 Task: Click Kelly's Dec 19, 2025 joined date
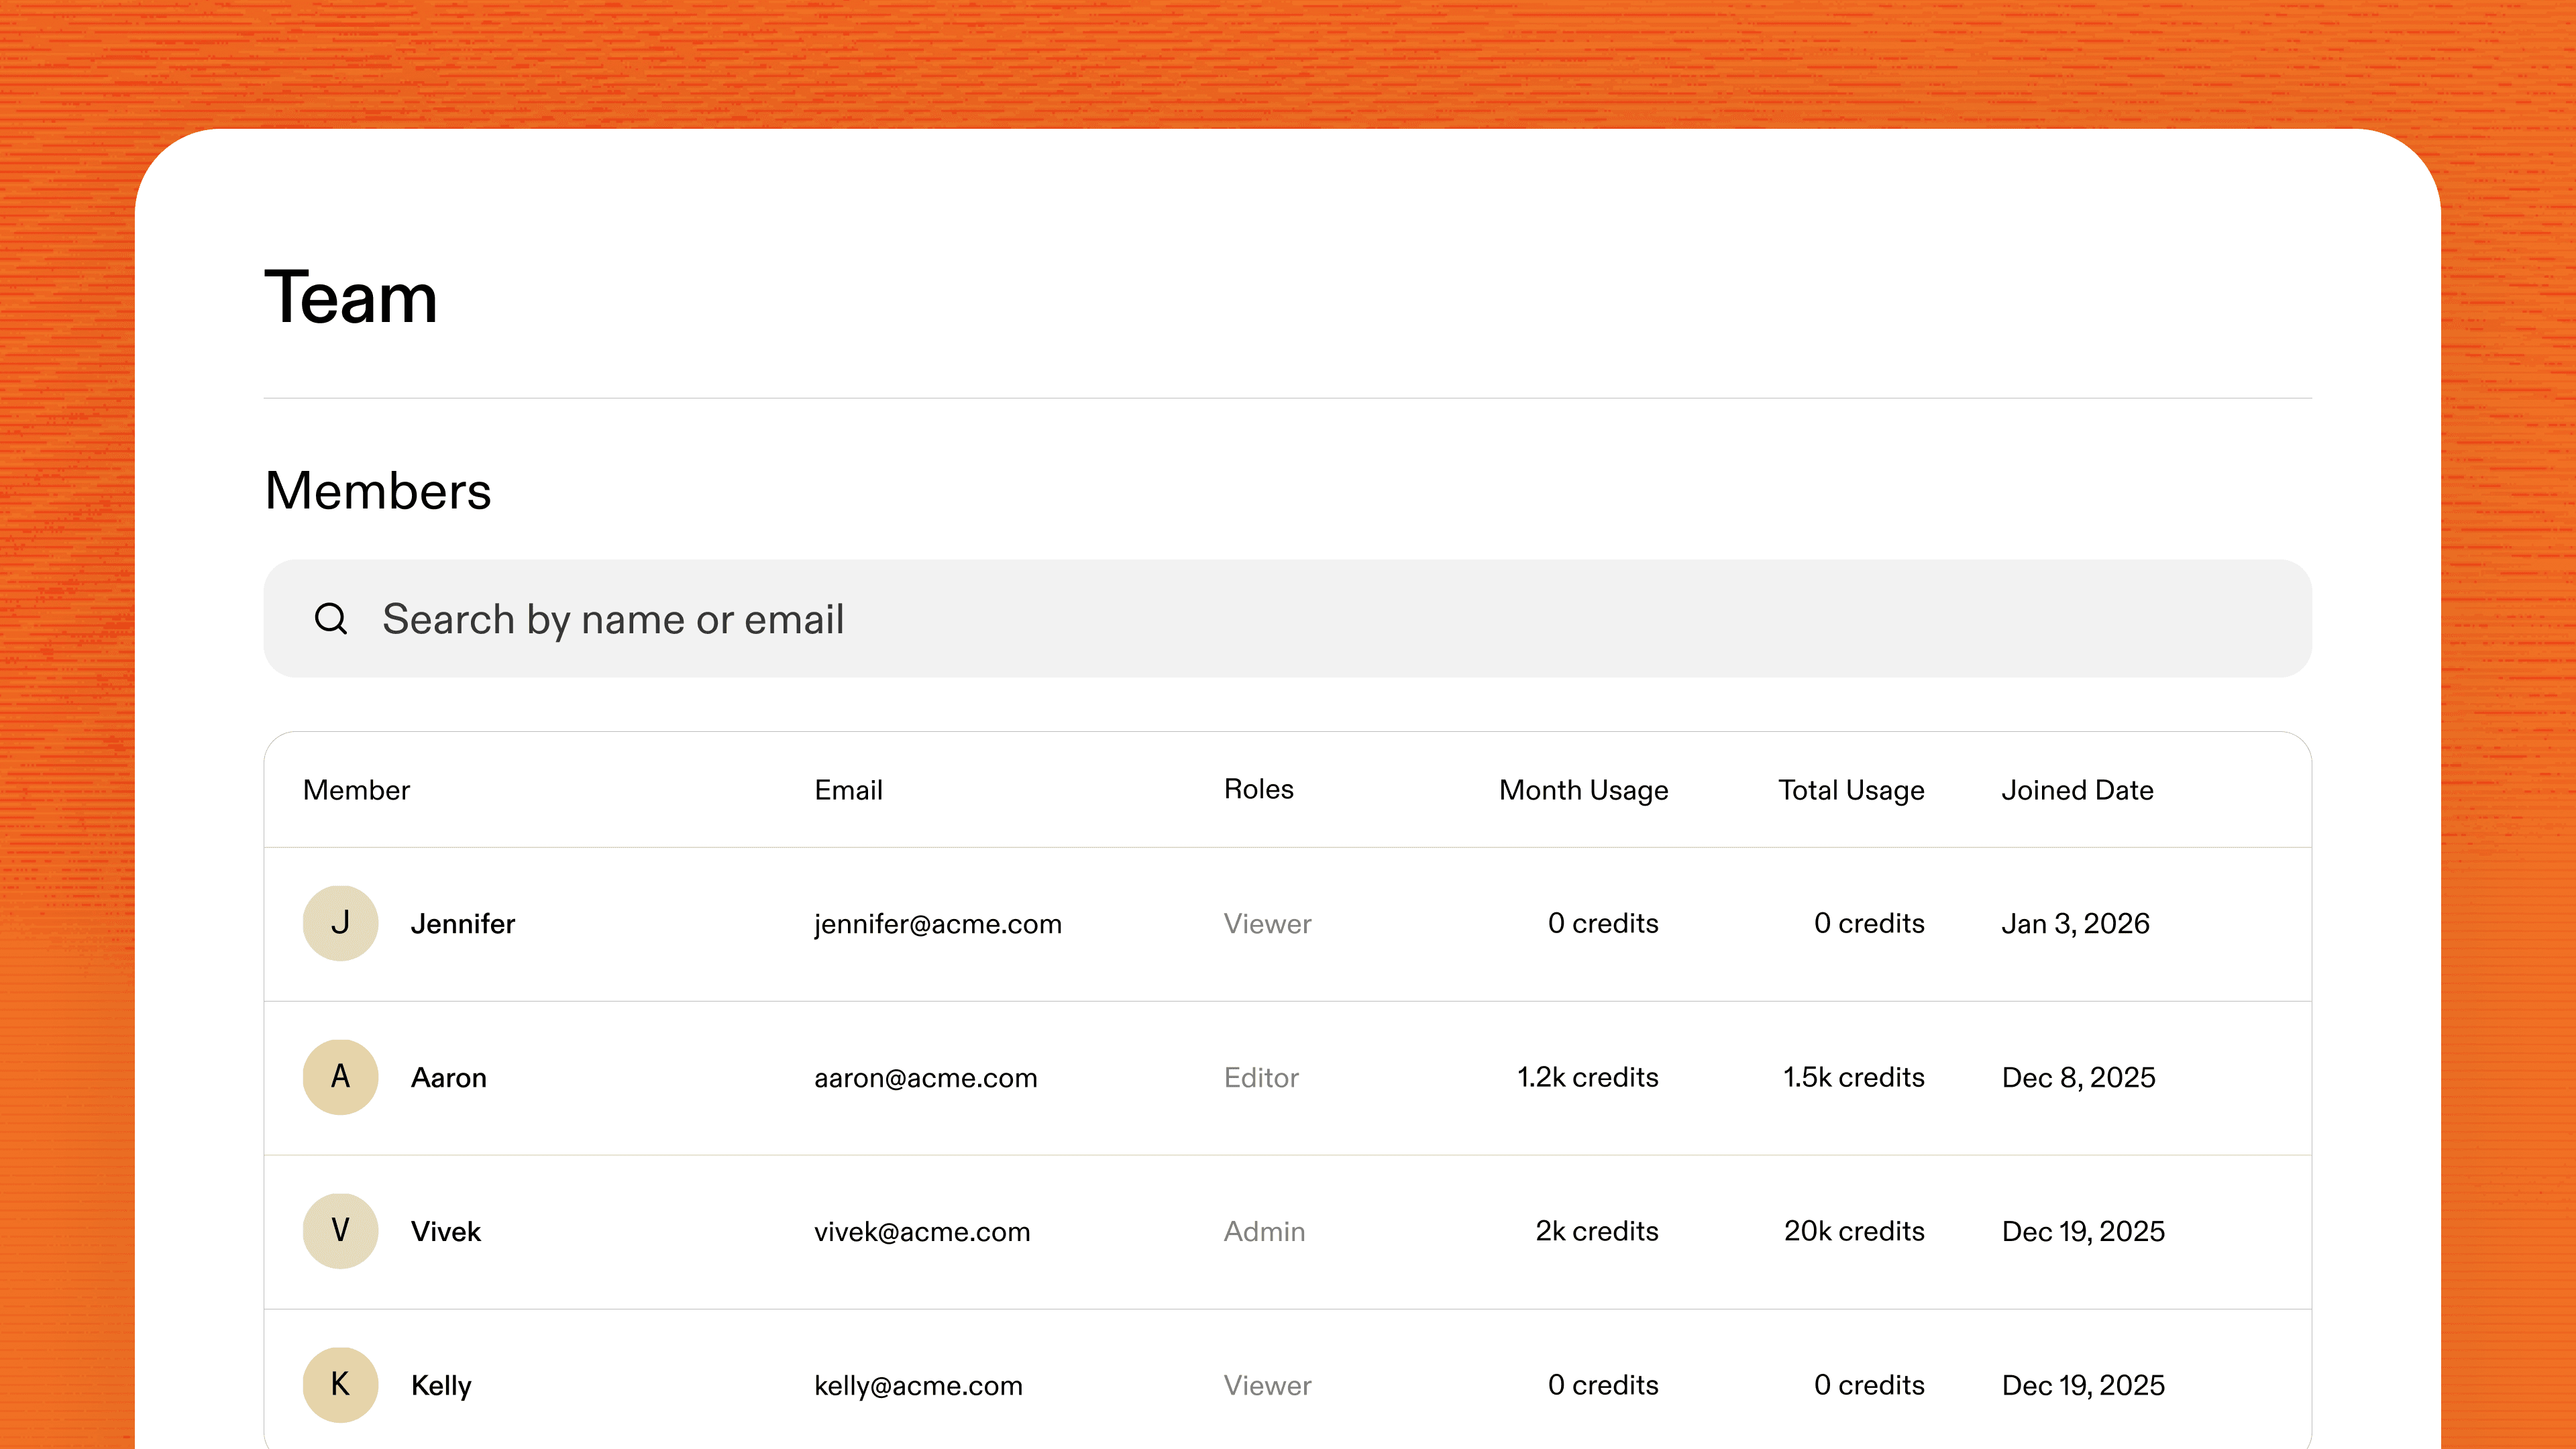(x=2082, y=1385)
